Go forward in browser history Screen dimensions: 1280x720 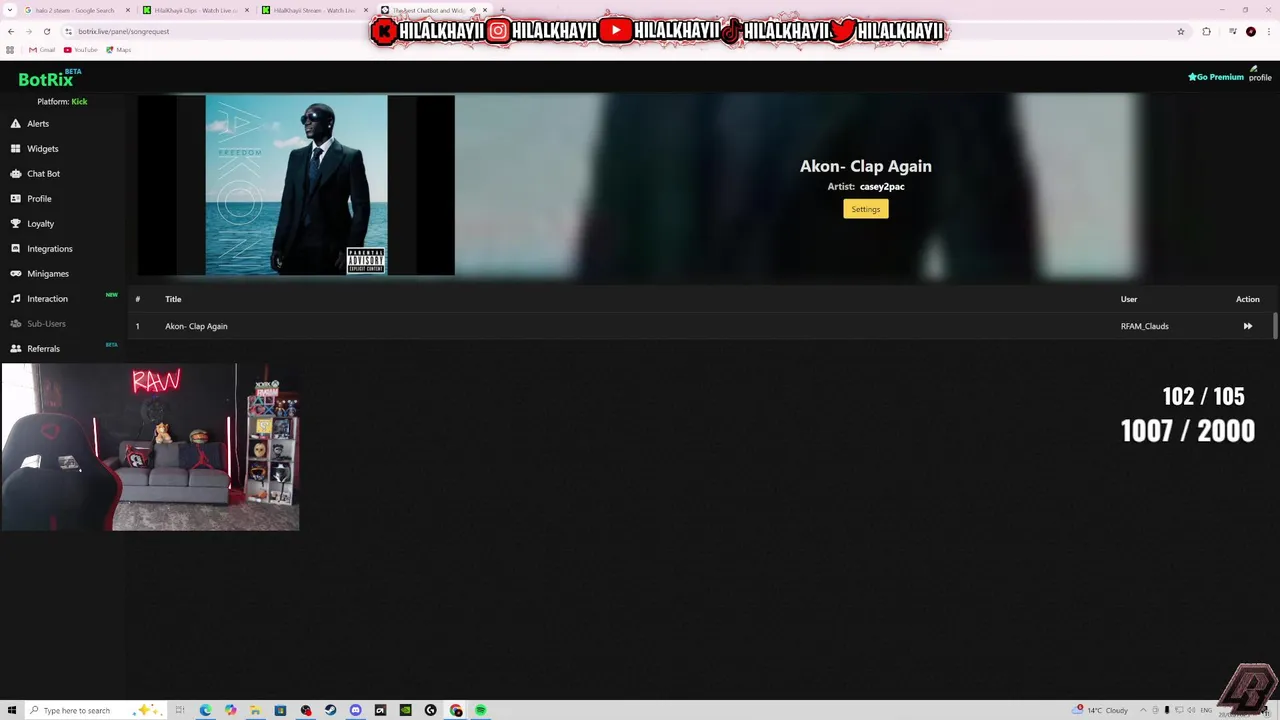click(28, 31)
